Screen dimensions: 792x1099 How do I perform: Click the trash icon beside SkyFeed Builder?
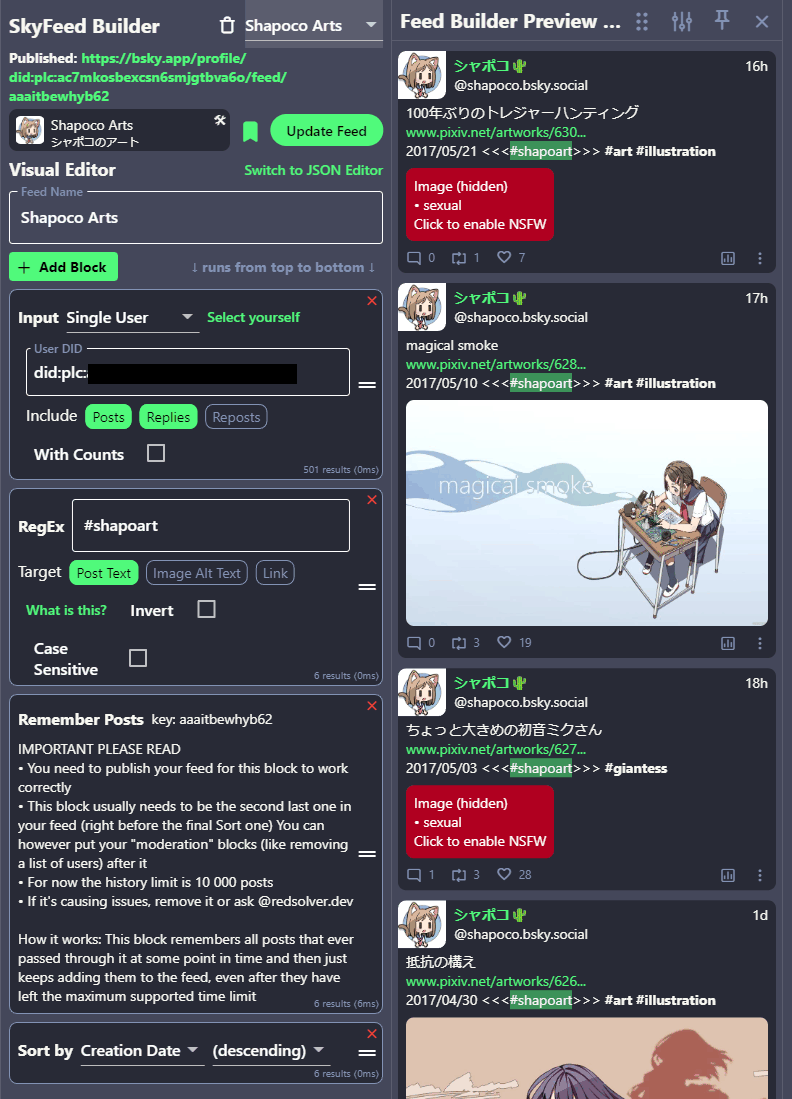point(227,26)
